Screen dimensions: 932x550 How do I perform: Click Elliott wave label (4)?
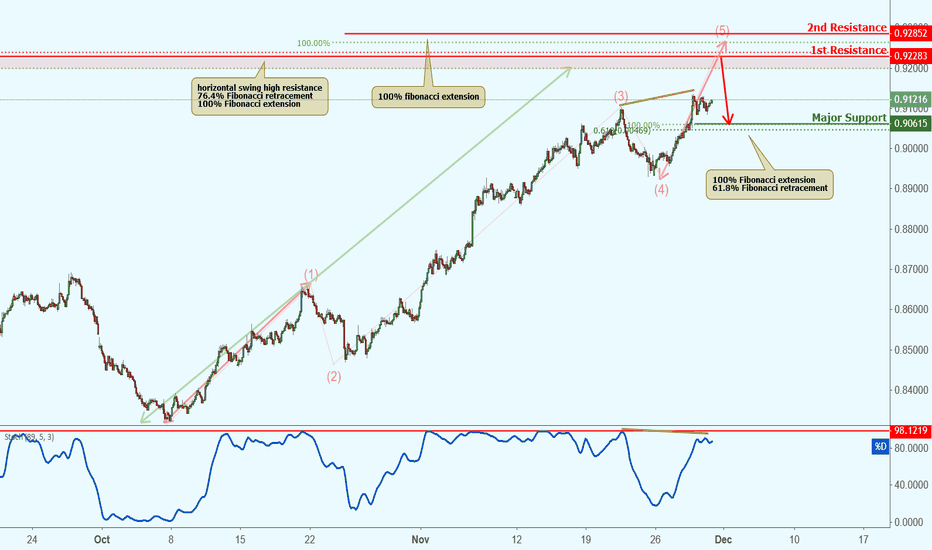[x=662, y=190]
